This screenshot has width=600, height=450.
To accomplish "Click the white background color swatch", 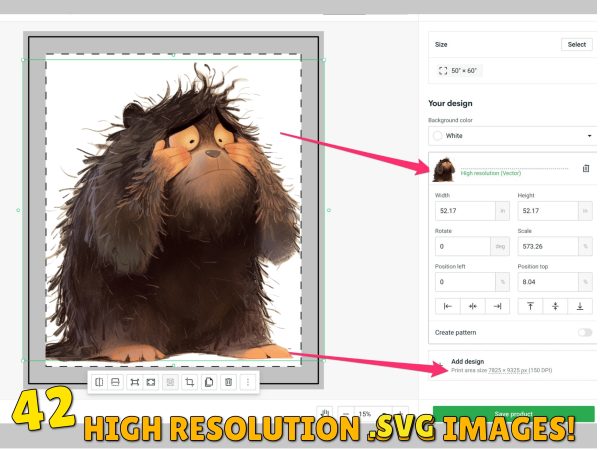I will [x=437, y=135].
